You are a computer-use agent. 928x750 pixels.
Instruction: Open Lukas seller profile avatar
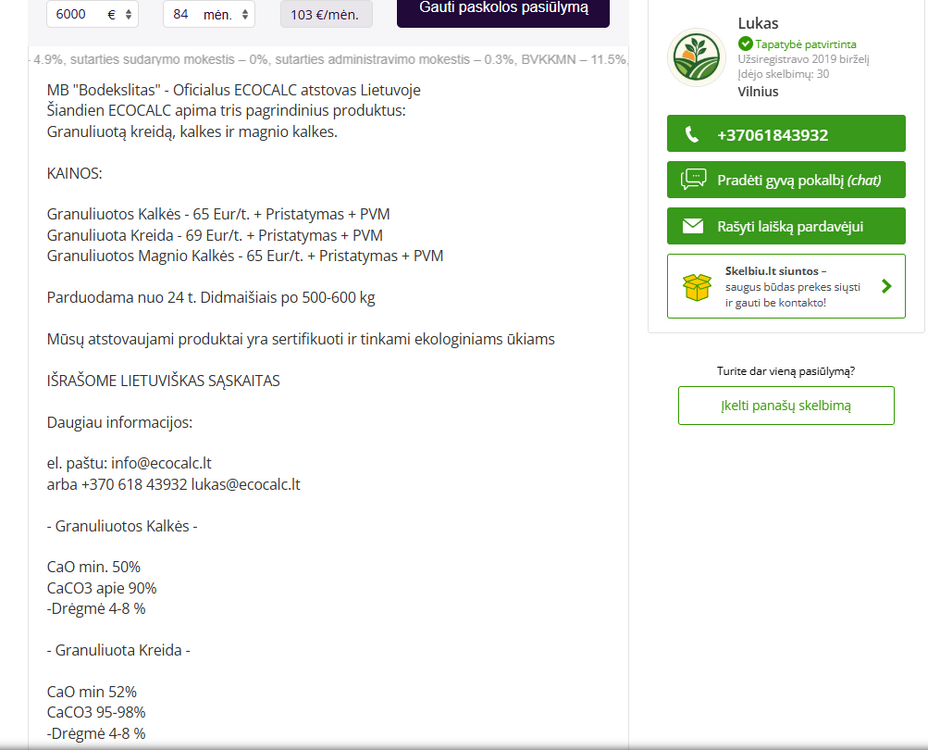pyautogui.click(x=697, y=57)
